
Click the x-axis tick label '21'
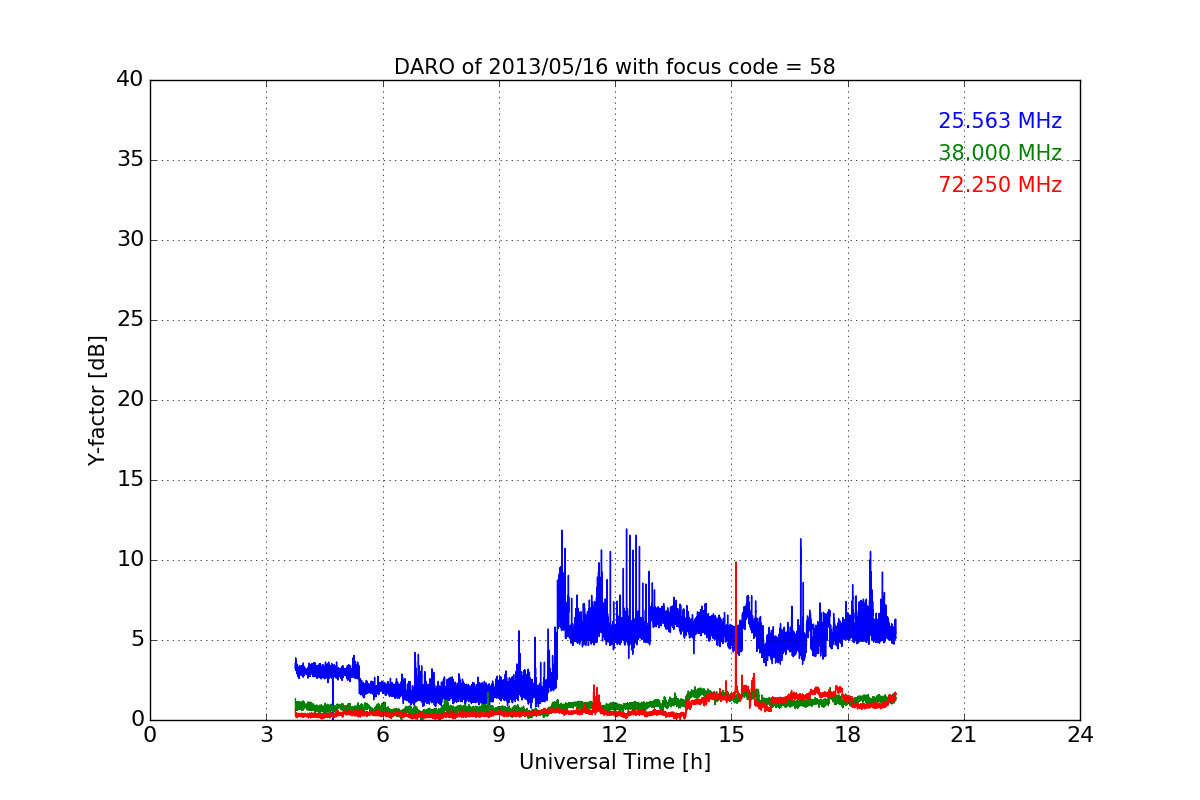964,734
